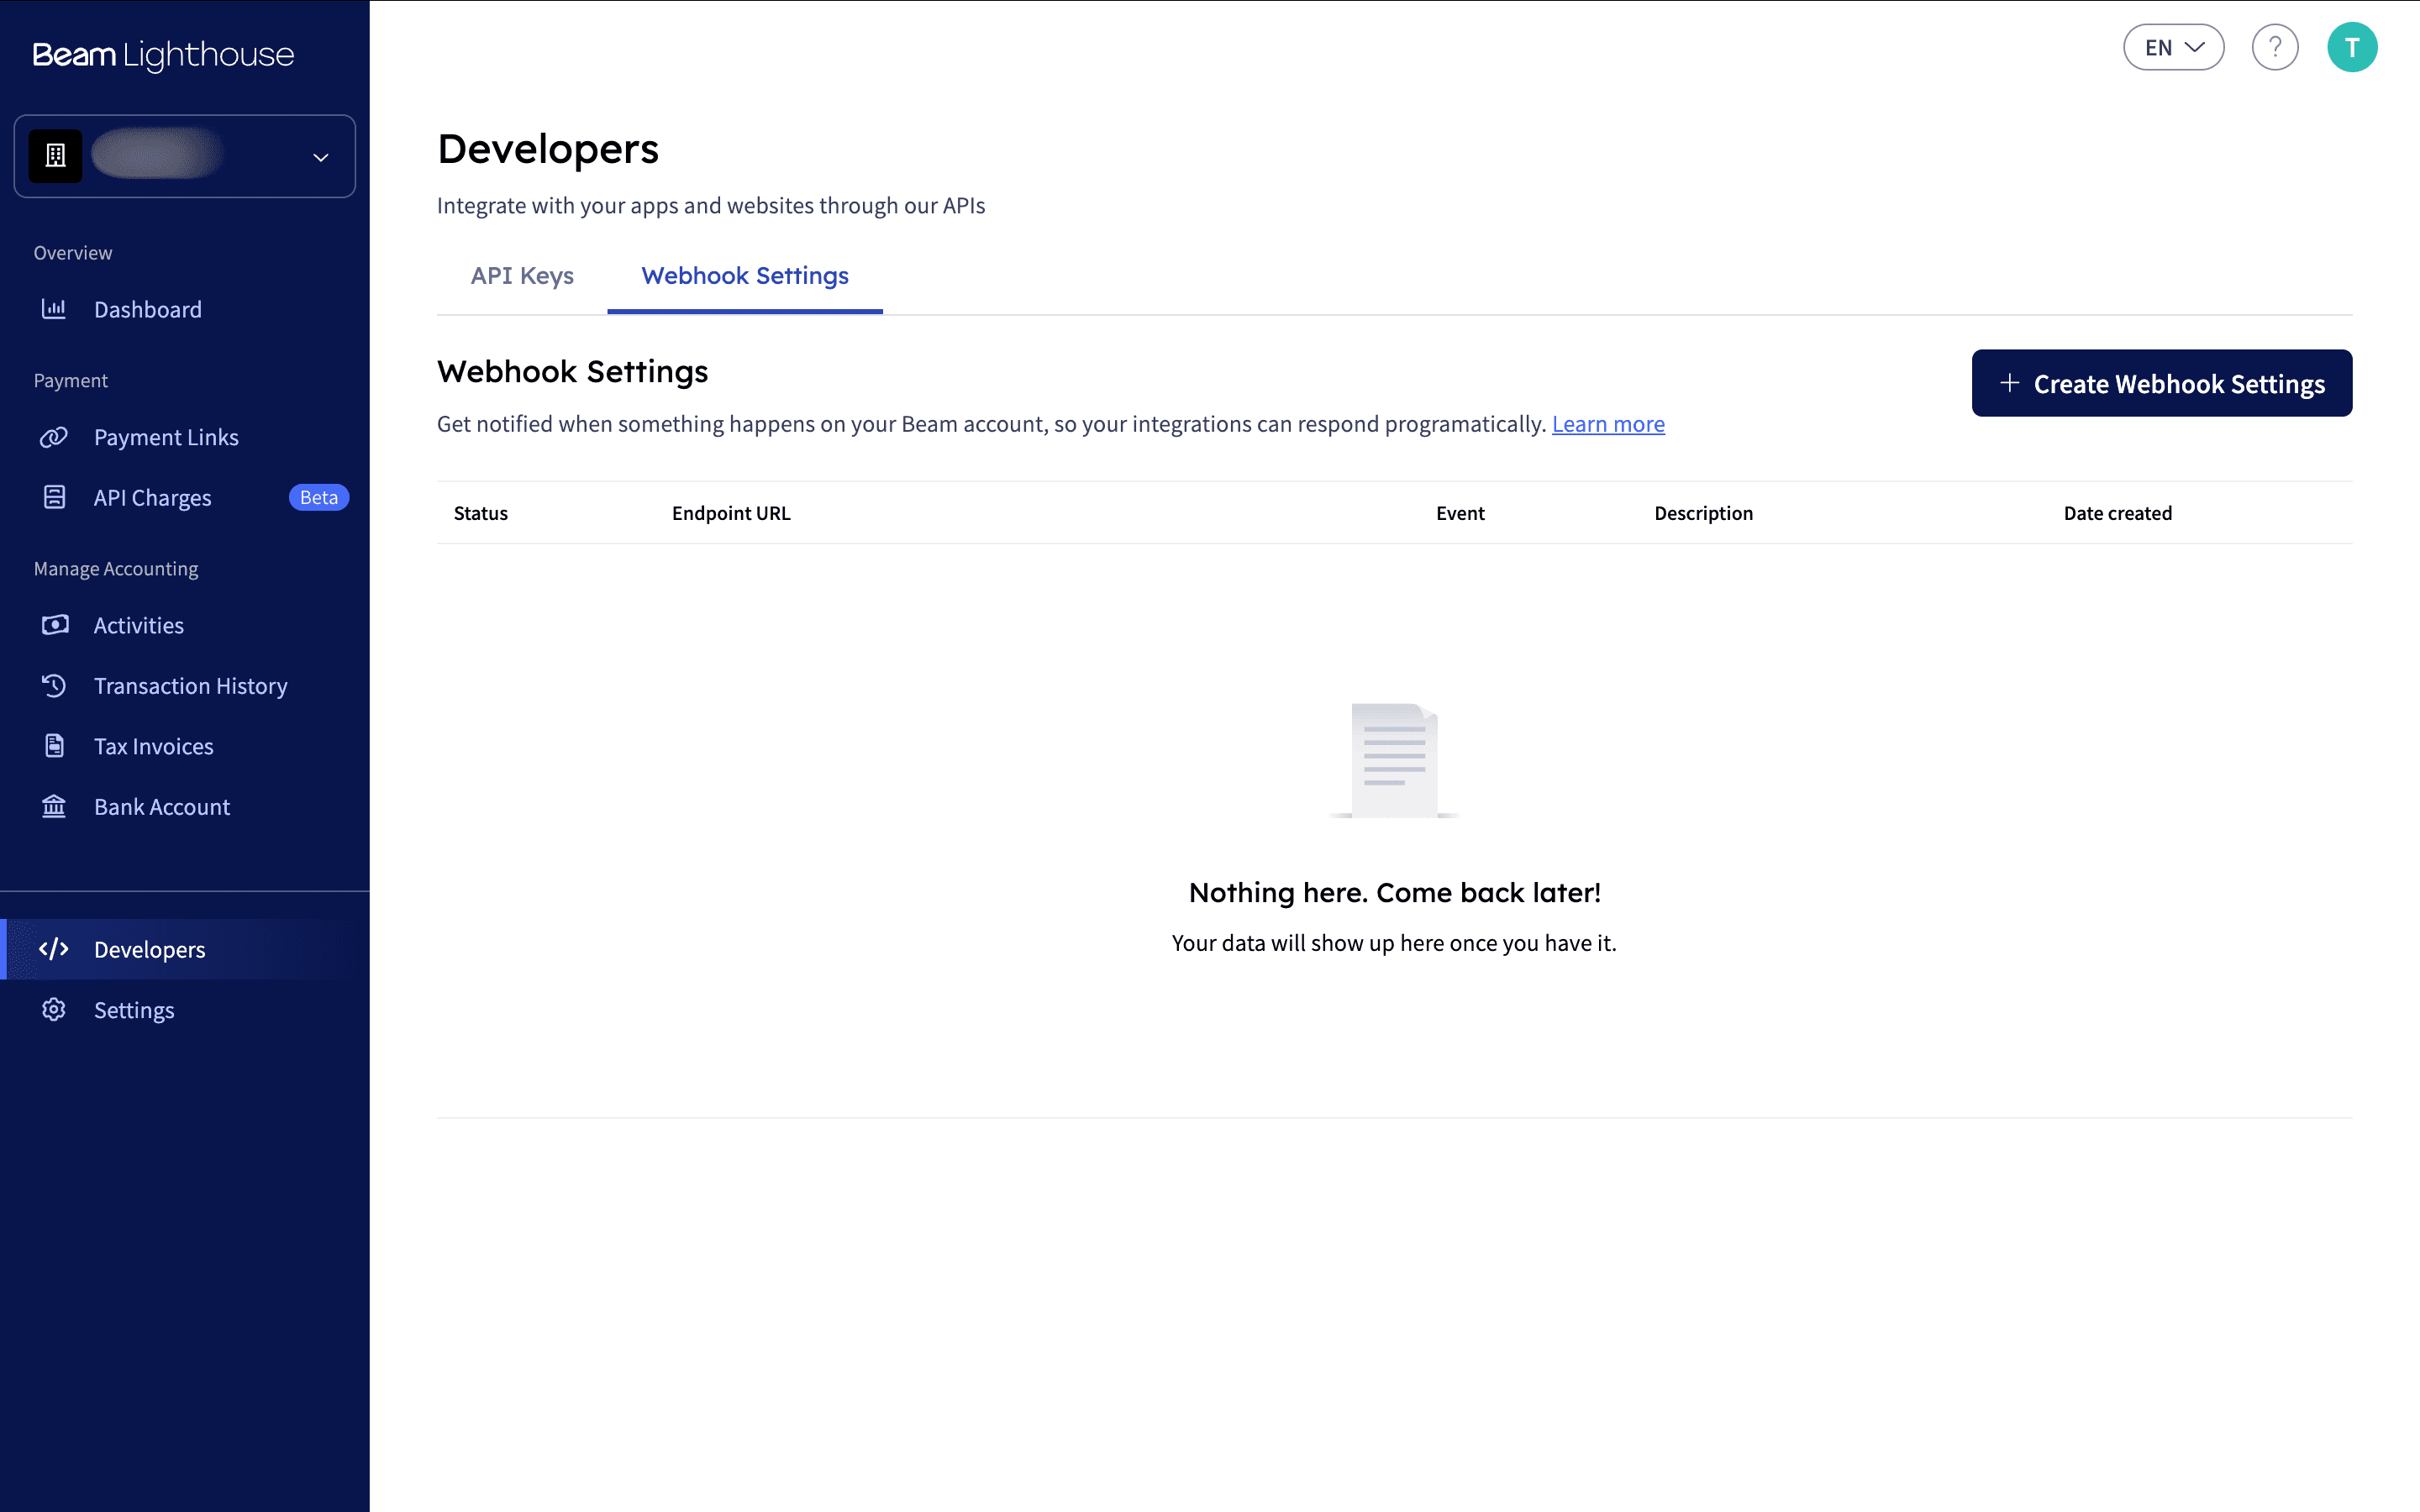Viewport: 2420px width, 1512px height.
Task: Select the Dashboard chart icon
Action: coord(54,309)
